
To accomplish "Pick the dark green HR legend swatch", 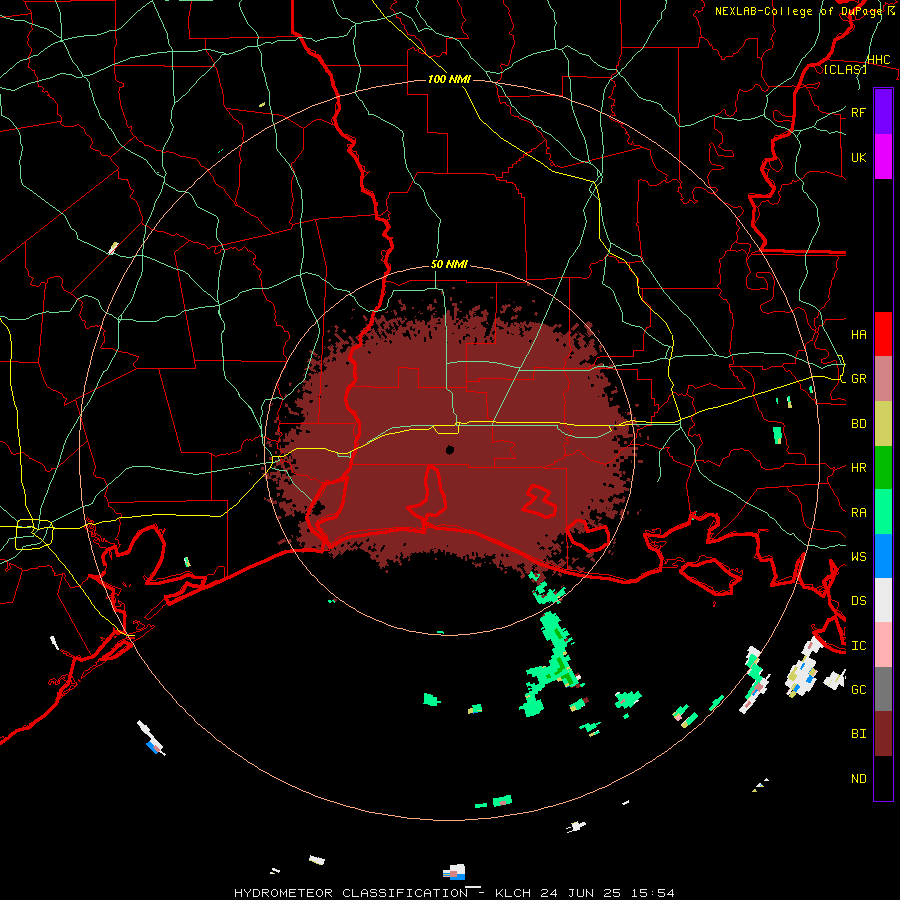I will tap(883, 467).
